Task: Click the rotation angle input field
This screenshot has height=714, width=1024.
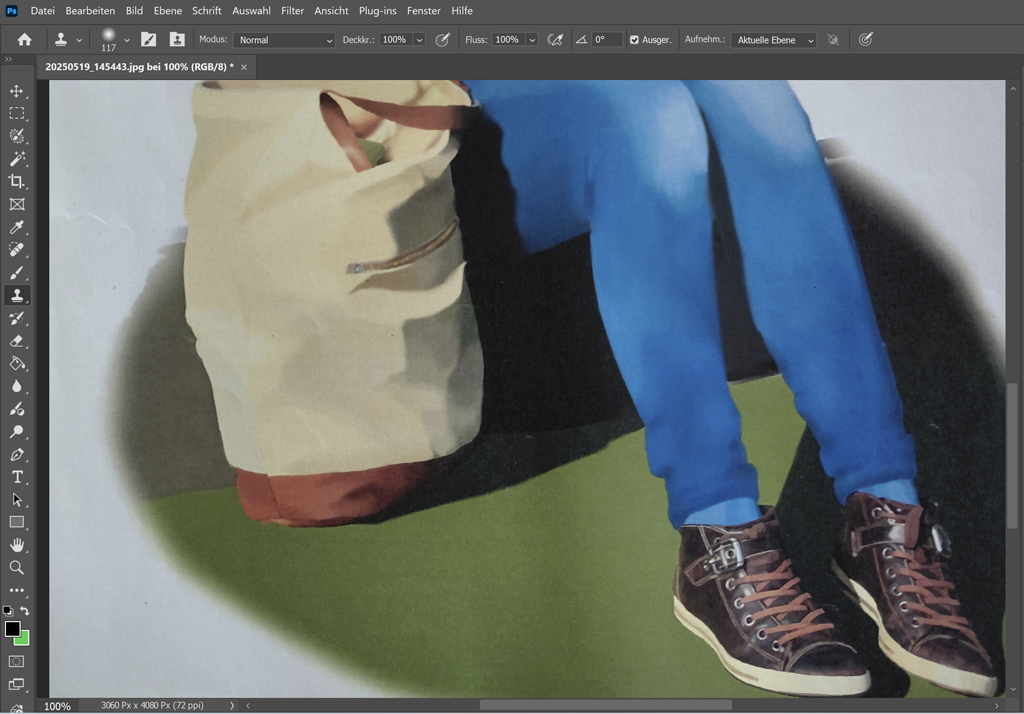Action: click(x=606, y=40)
